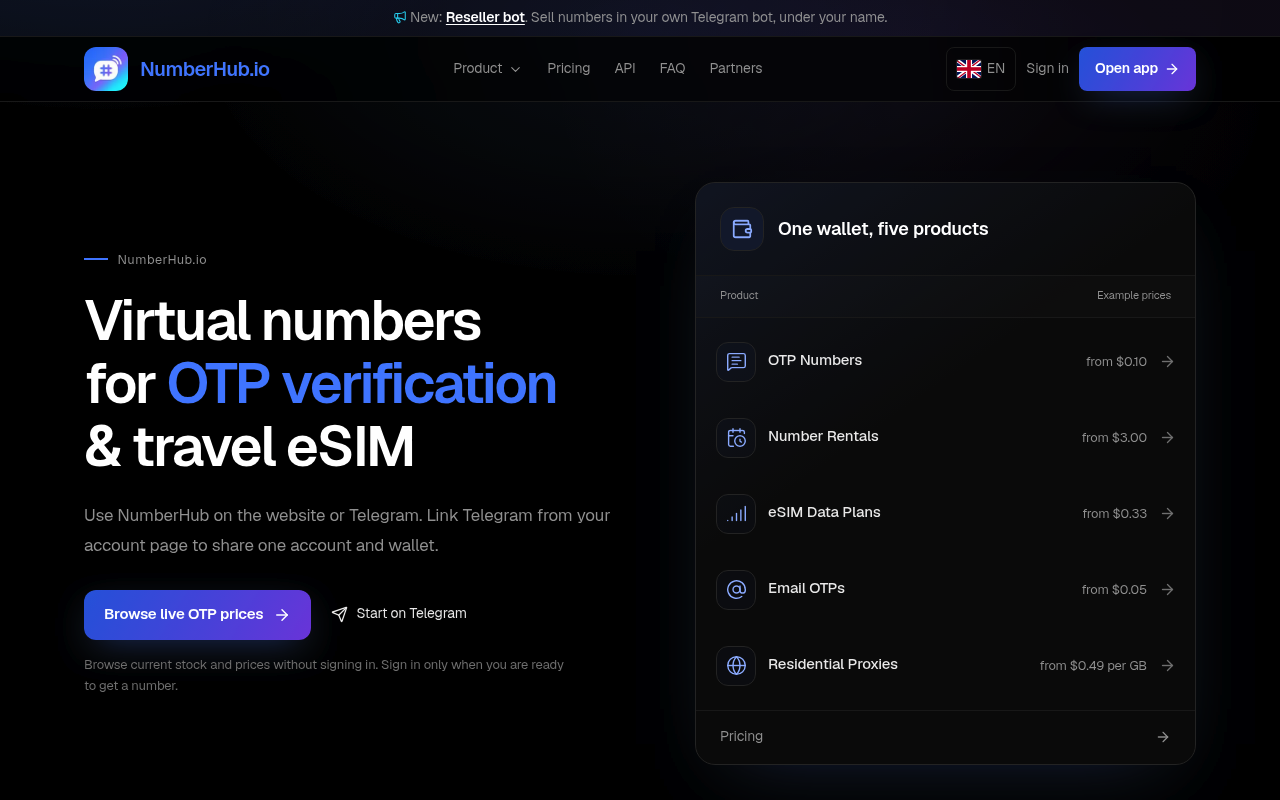
Task: Click the arrow in the Number Rentals row
Action: (x=1167, y=438)
